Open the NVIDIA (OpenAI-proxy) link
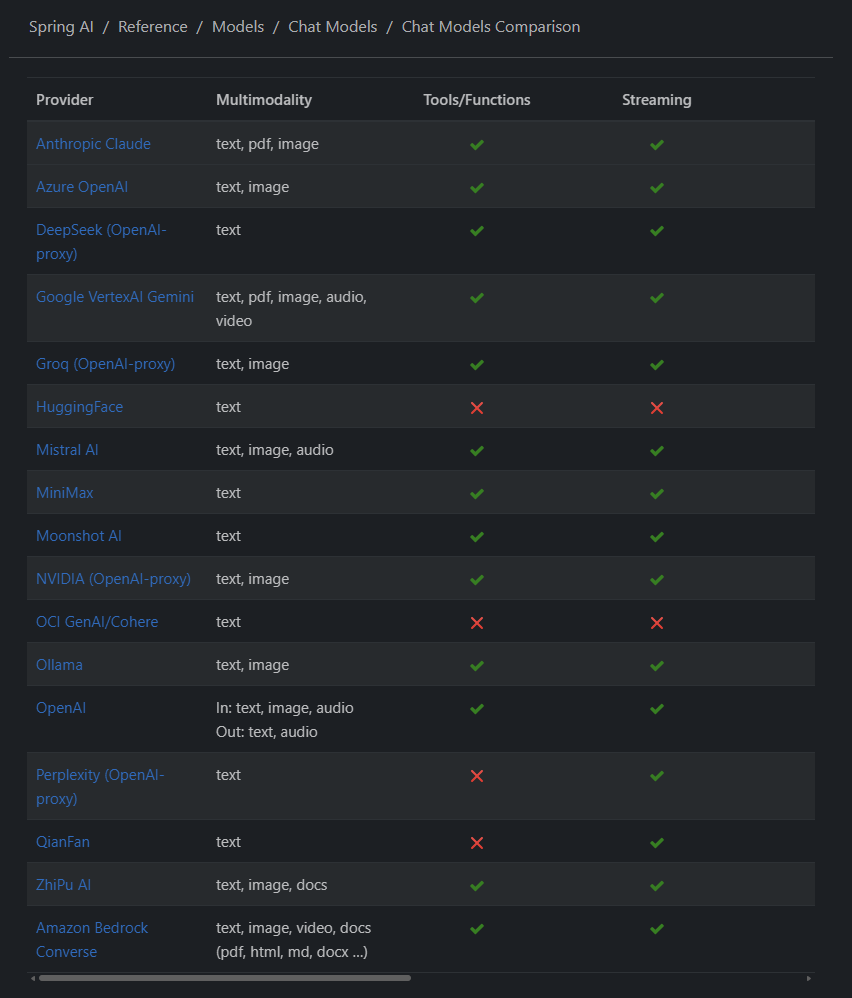 [113, 579]
